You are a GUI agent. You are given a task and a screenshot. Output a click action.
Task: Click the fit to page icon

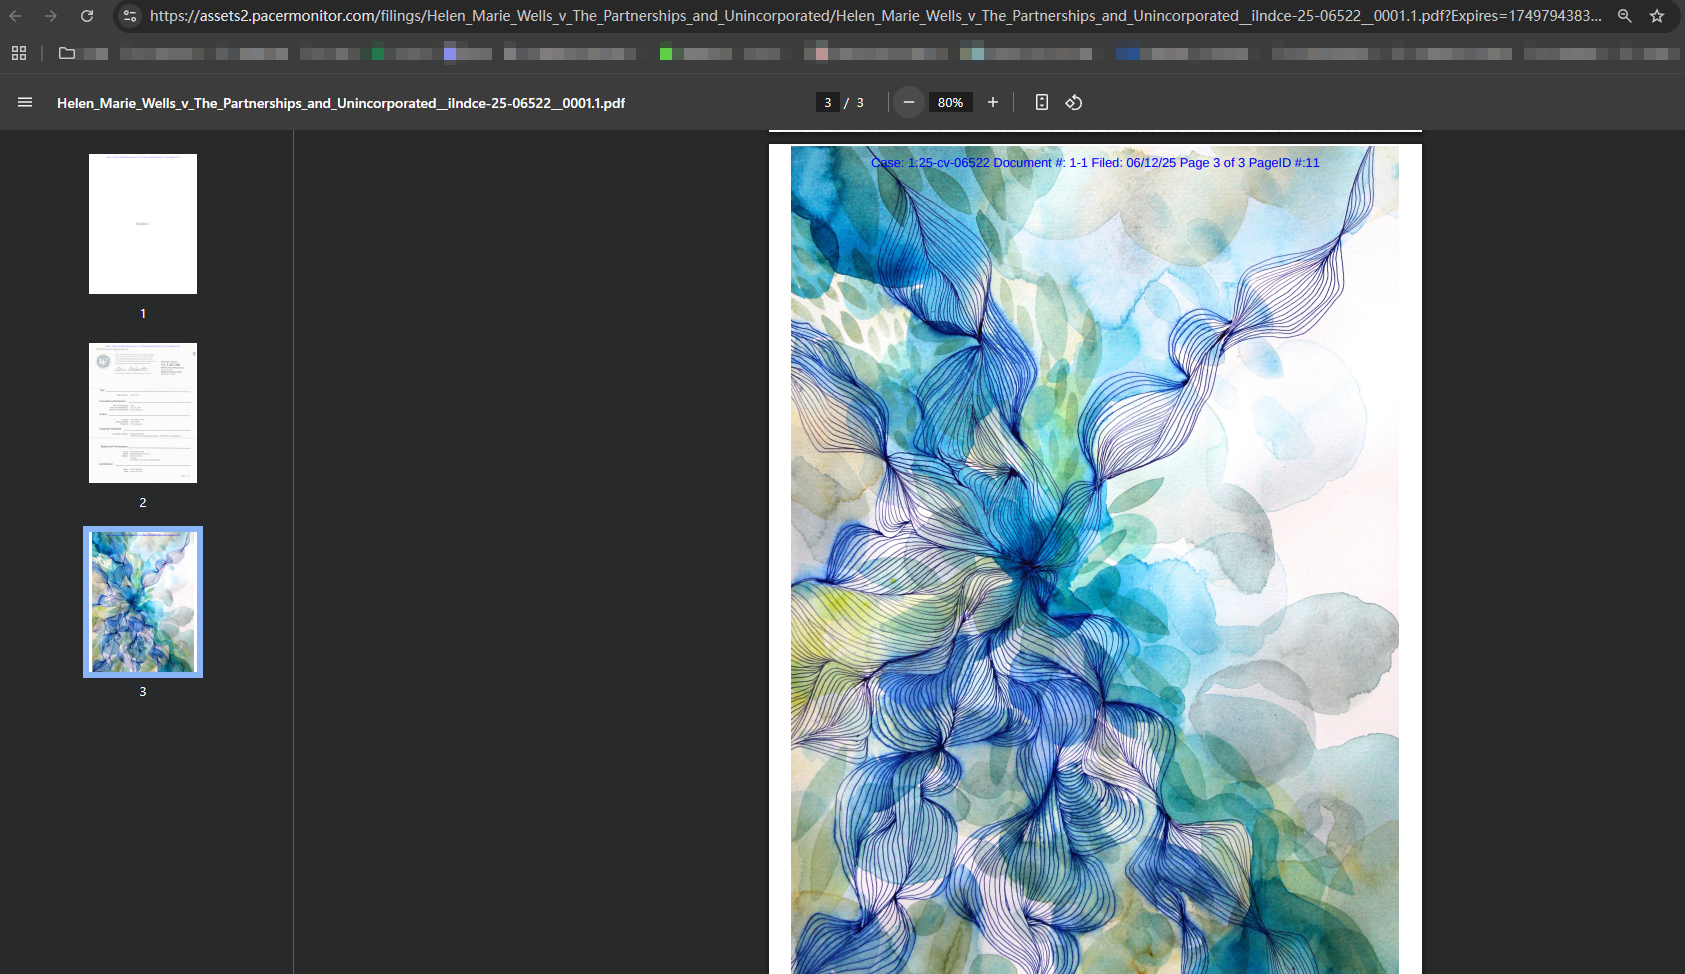click(x=1042, y=102)
